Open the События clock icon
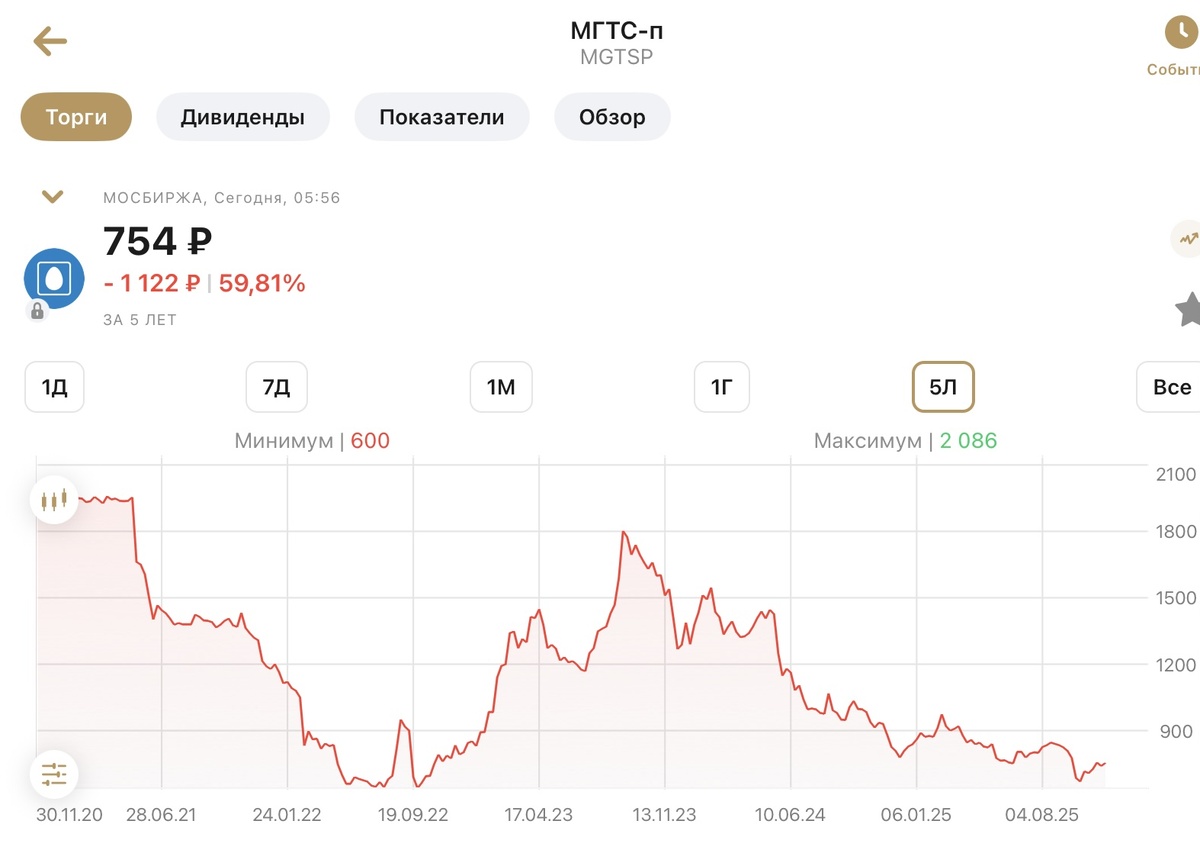Viewport: 1200px width, 866px height. point(1181,33)
